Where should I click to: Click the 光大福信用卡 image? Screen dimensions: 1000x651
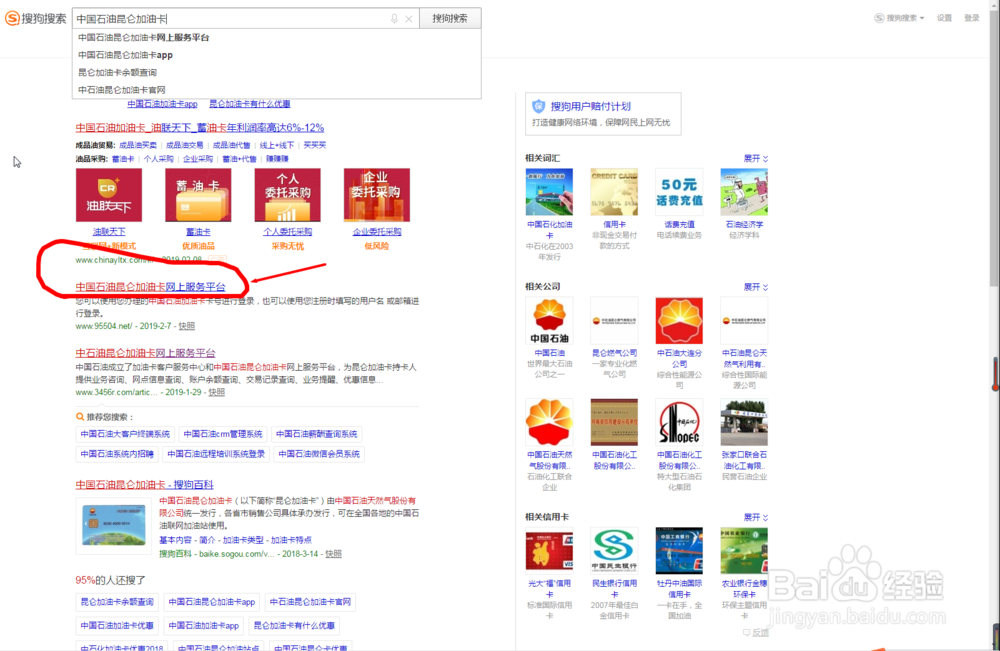[549, 551]
